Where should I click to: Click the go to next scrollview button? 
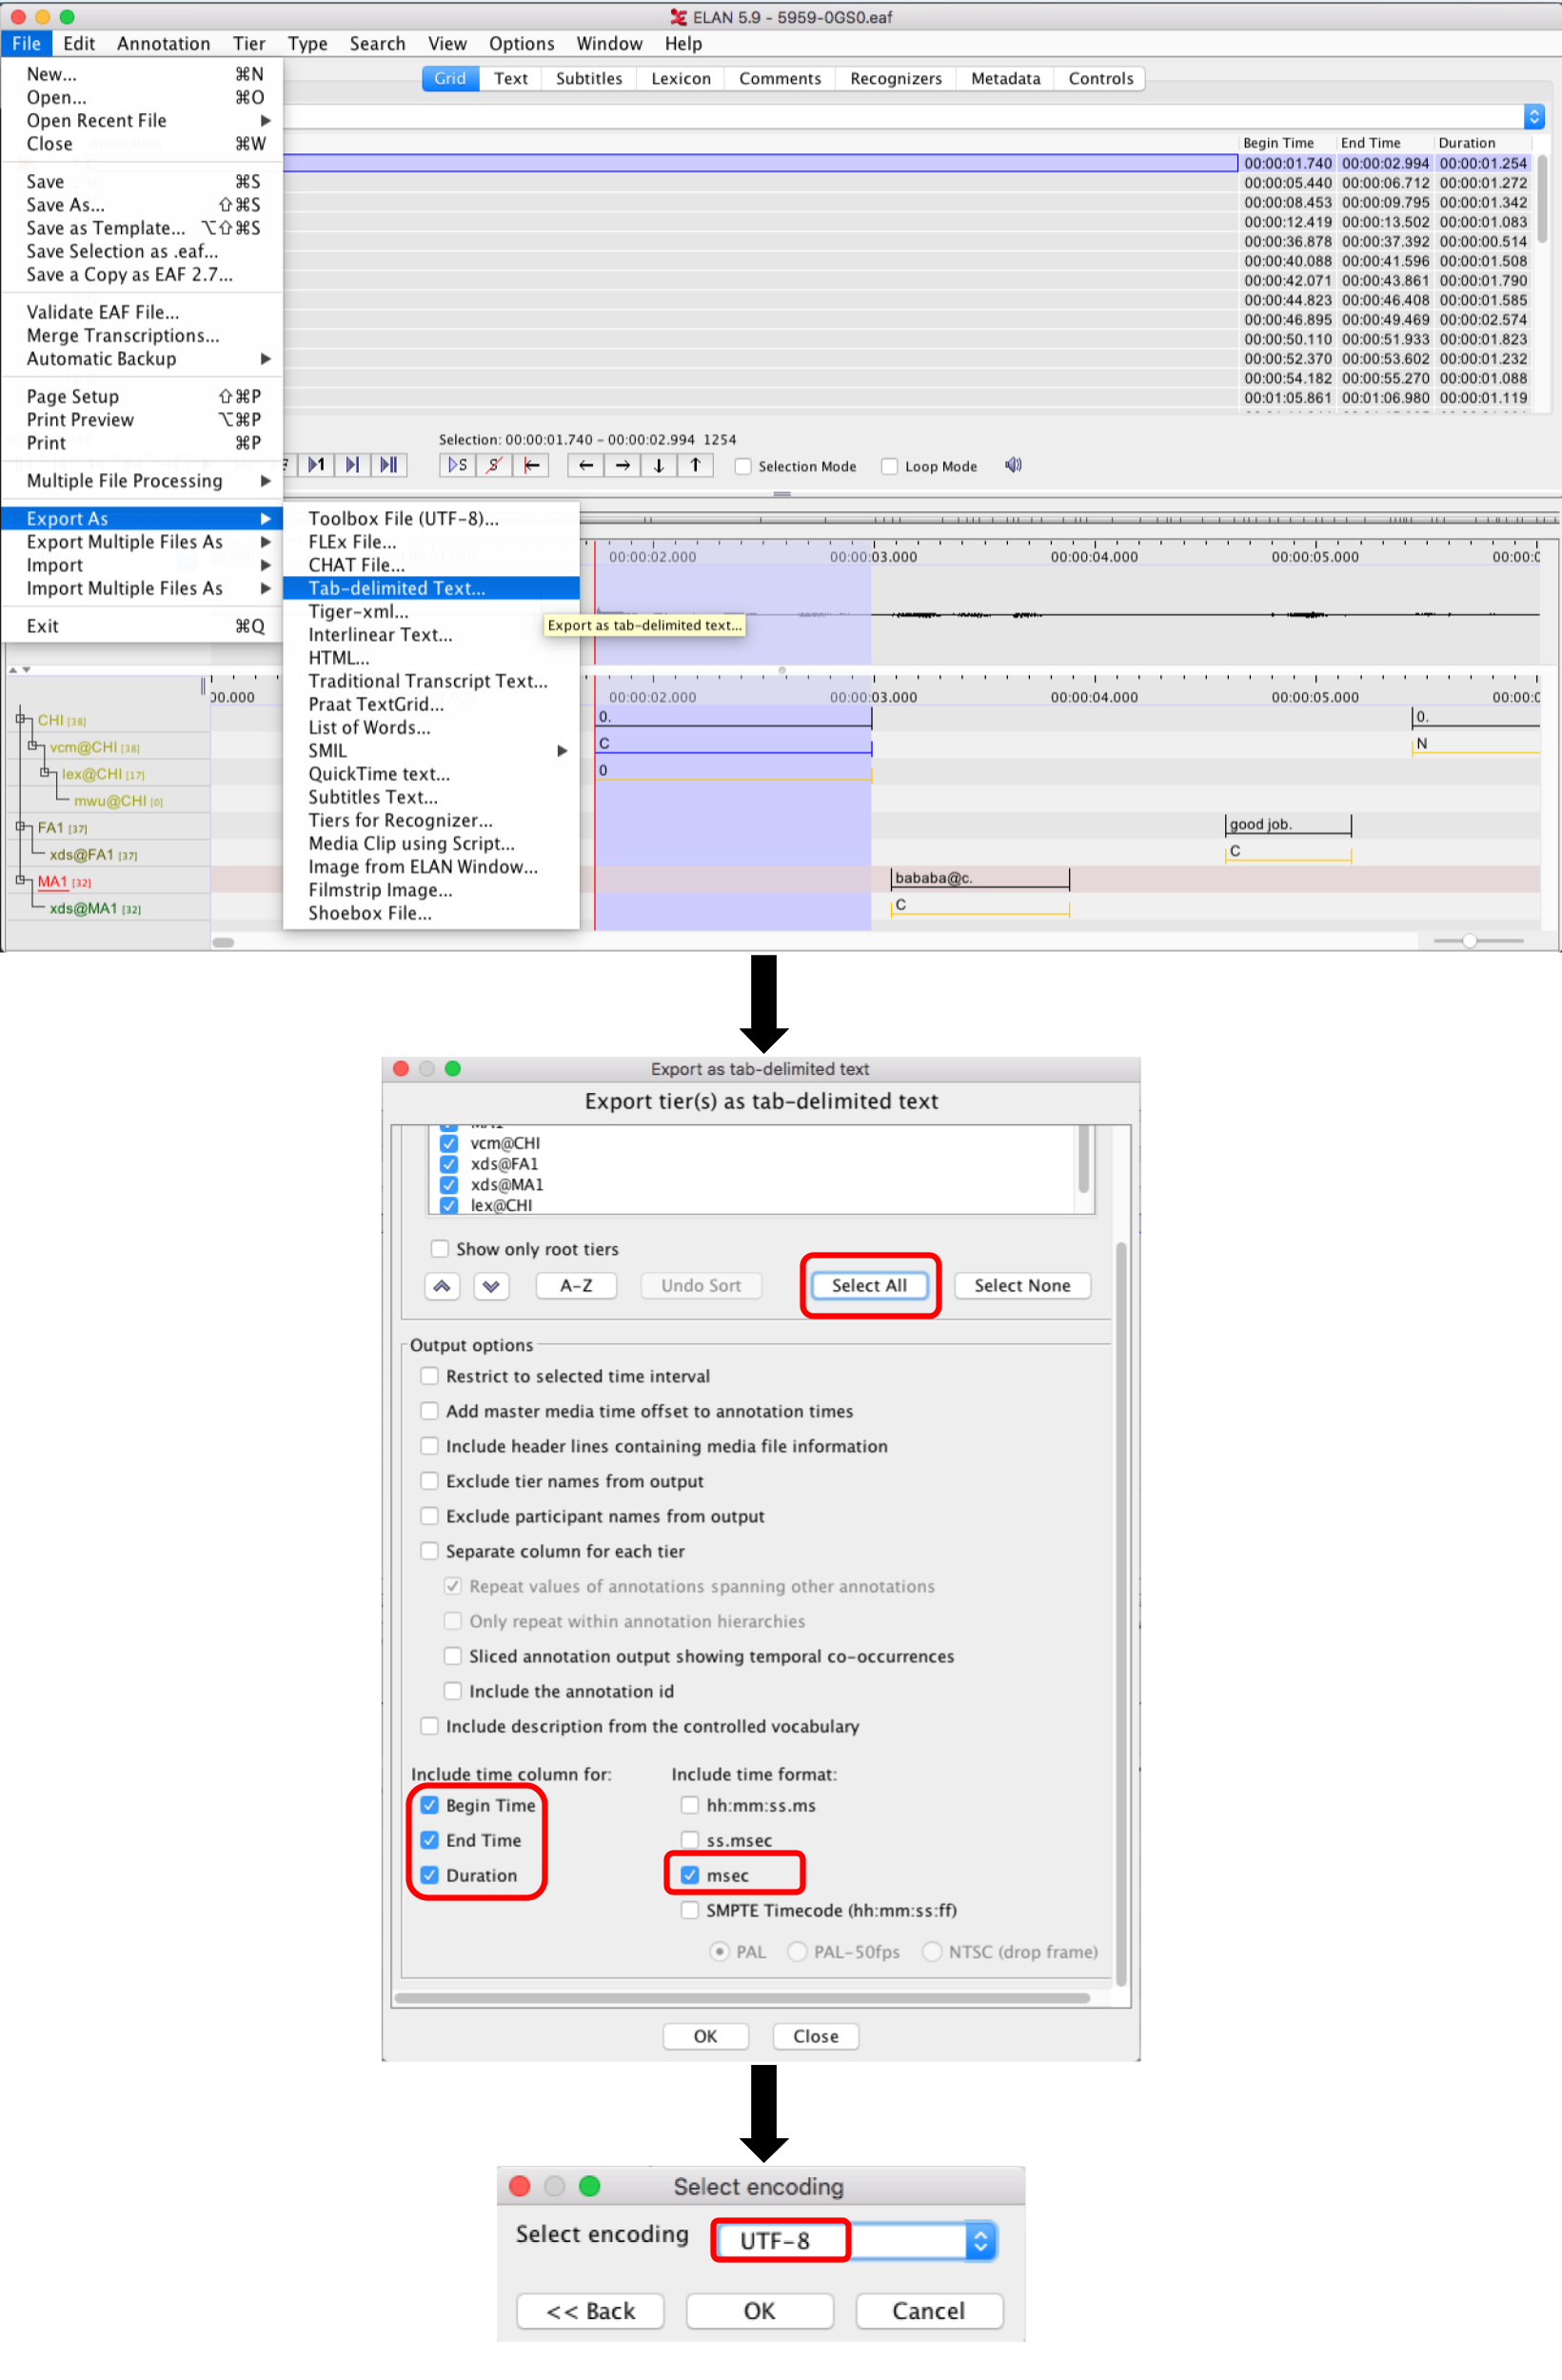point(352,465)
